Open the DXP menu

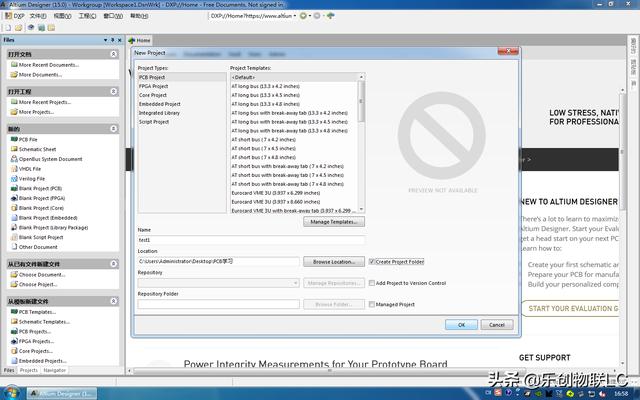click(x=15, y=16)
